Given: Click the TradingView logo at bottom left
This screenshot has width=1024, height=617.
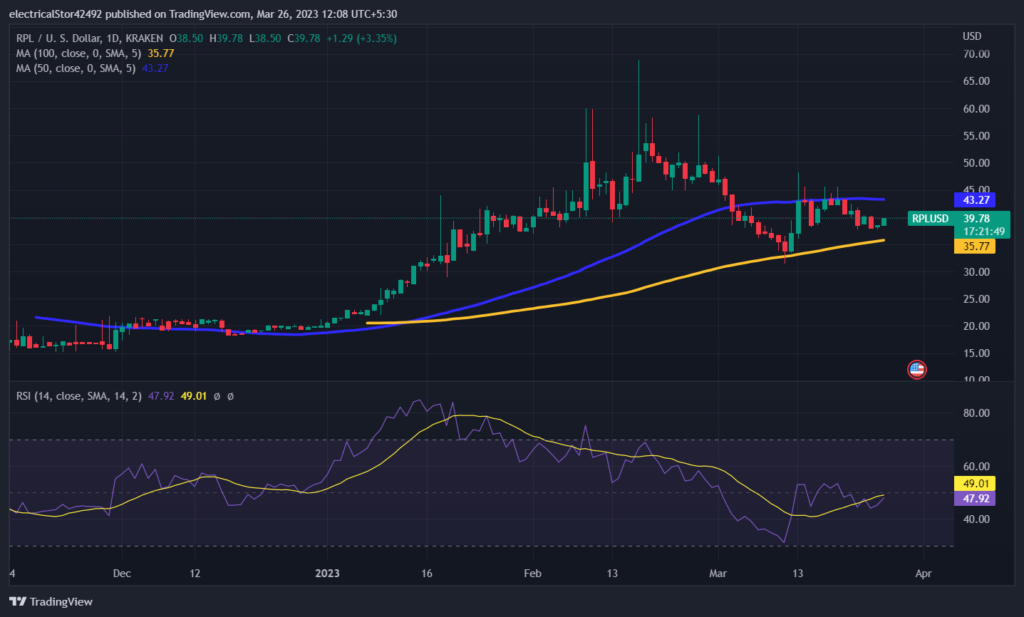Looking at the screenshot, I should pyautogui.click(x=51, y=601).
